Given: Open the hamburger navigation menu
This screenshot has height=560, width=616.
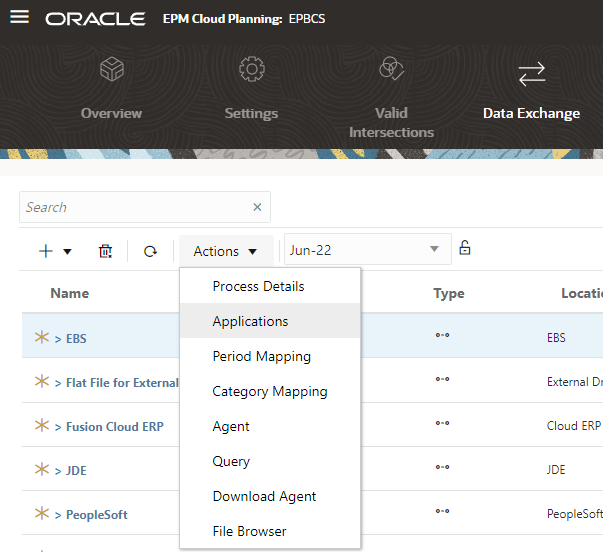Looking at the screenshot, I should click(x=19, y=17).
